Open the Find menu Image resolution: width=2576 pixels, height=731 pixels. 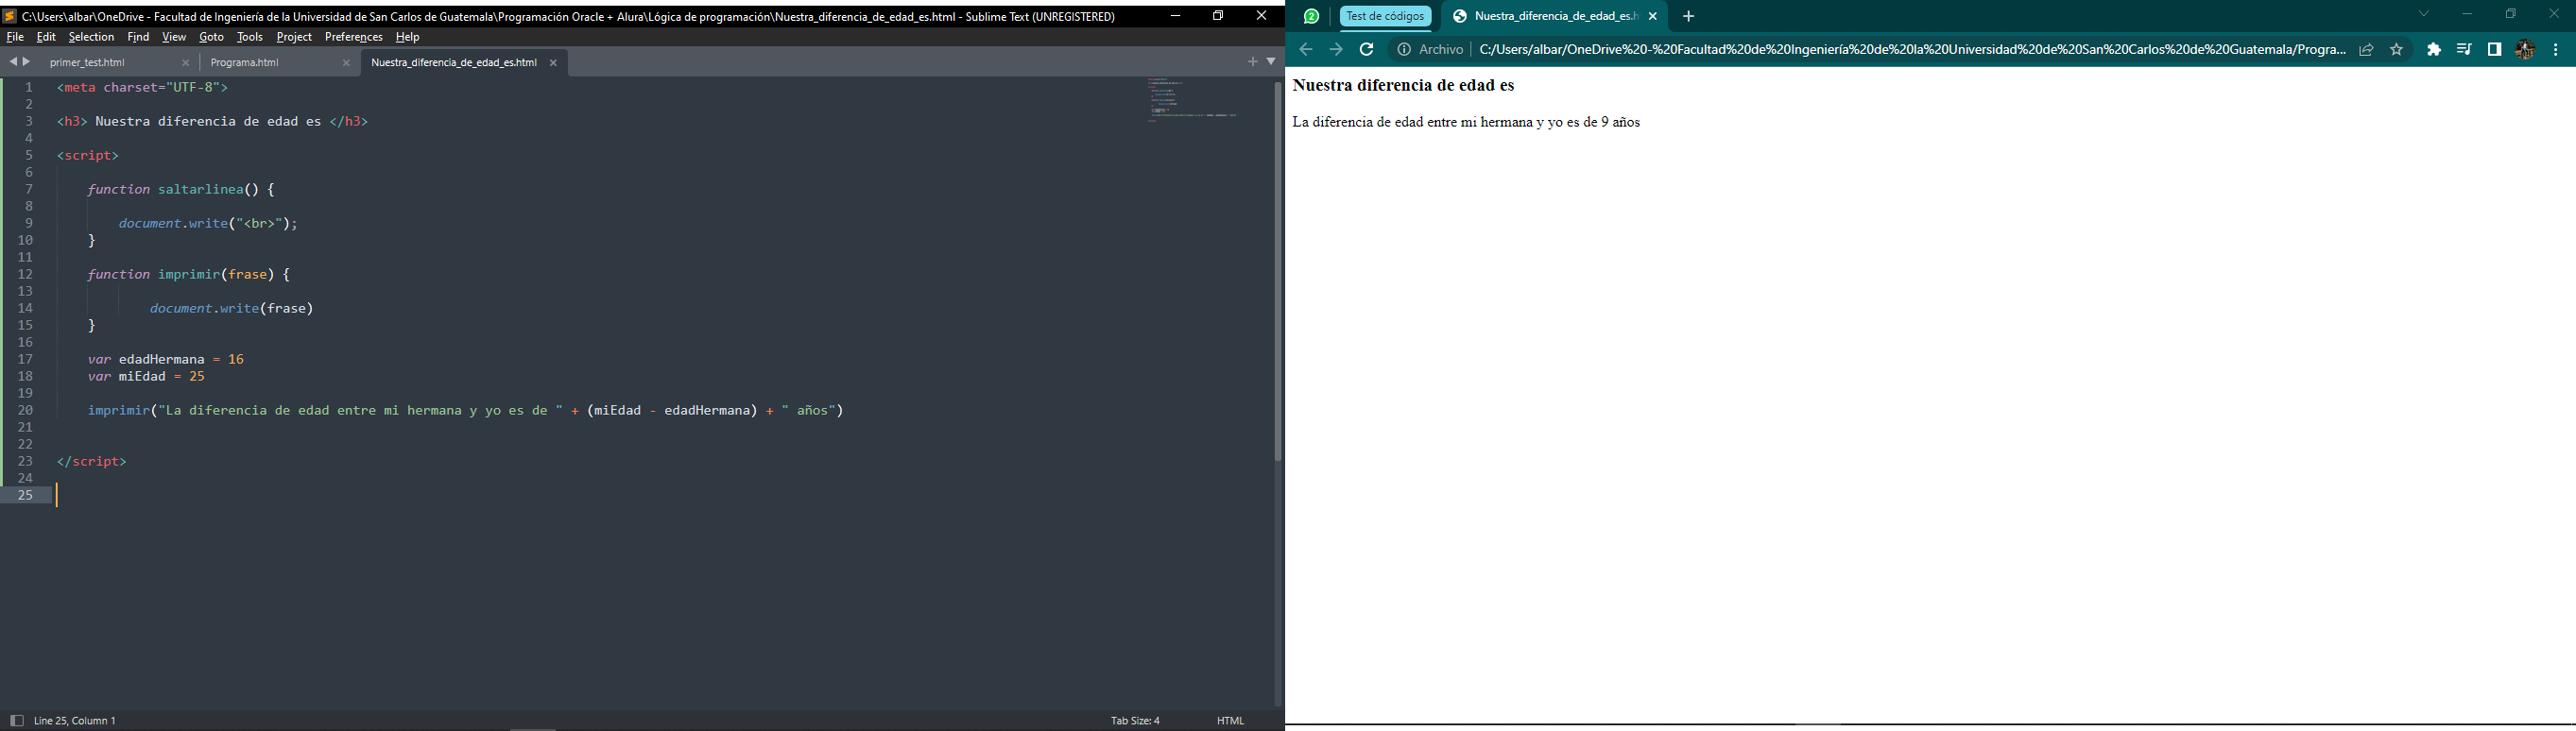(138, 37)
